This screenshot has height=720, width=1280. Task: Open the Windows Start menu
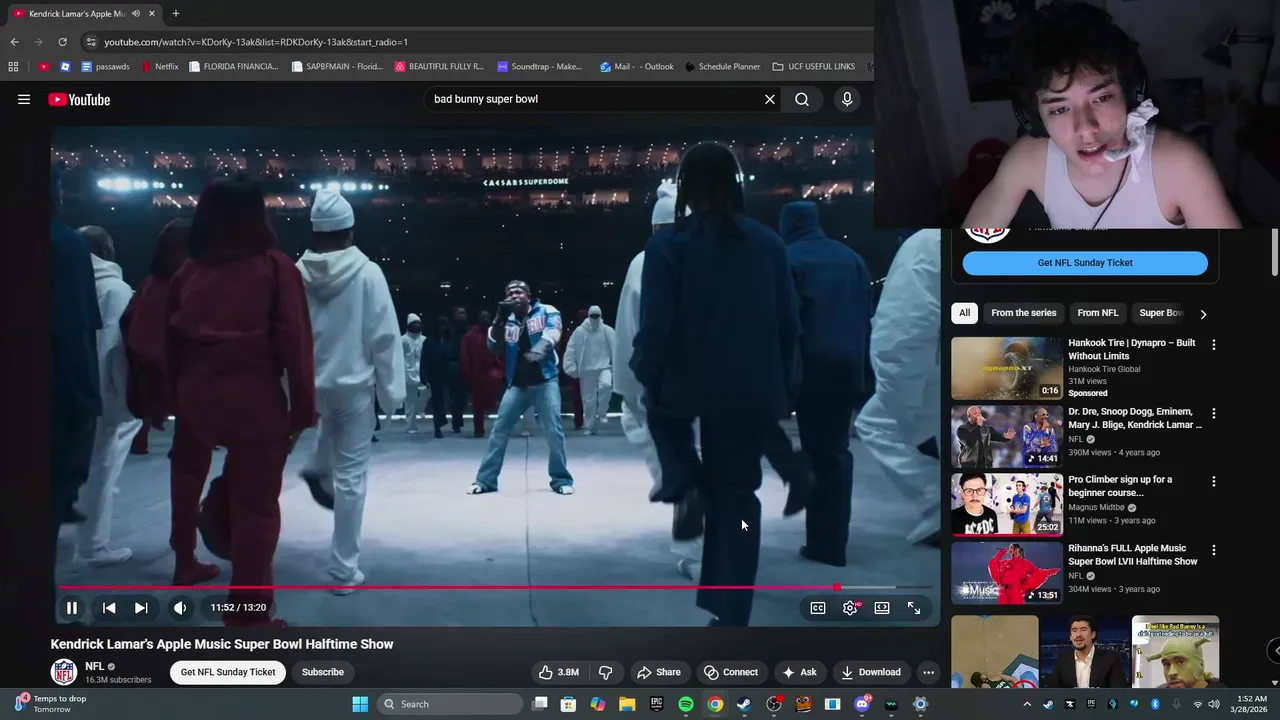click(360, 704)
